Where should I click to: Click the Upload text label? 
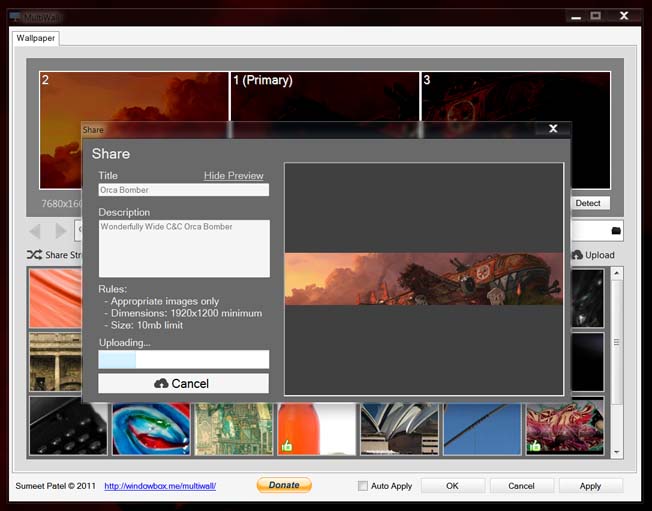(x=600, y=255)
